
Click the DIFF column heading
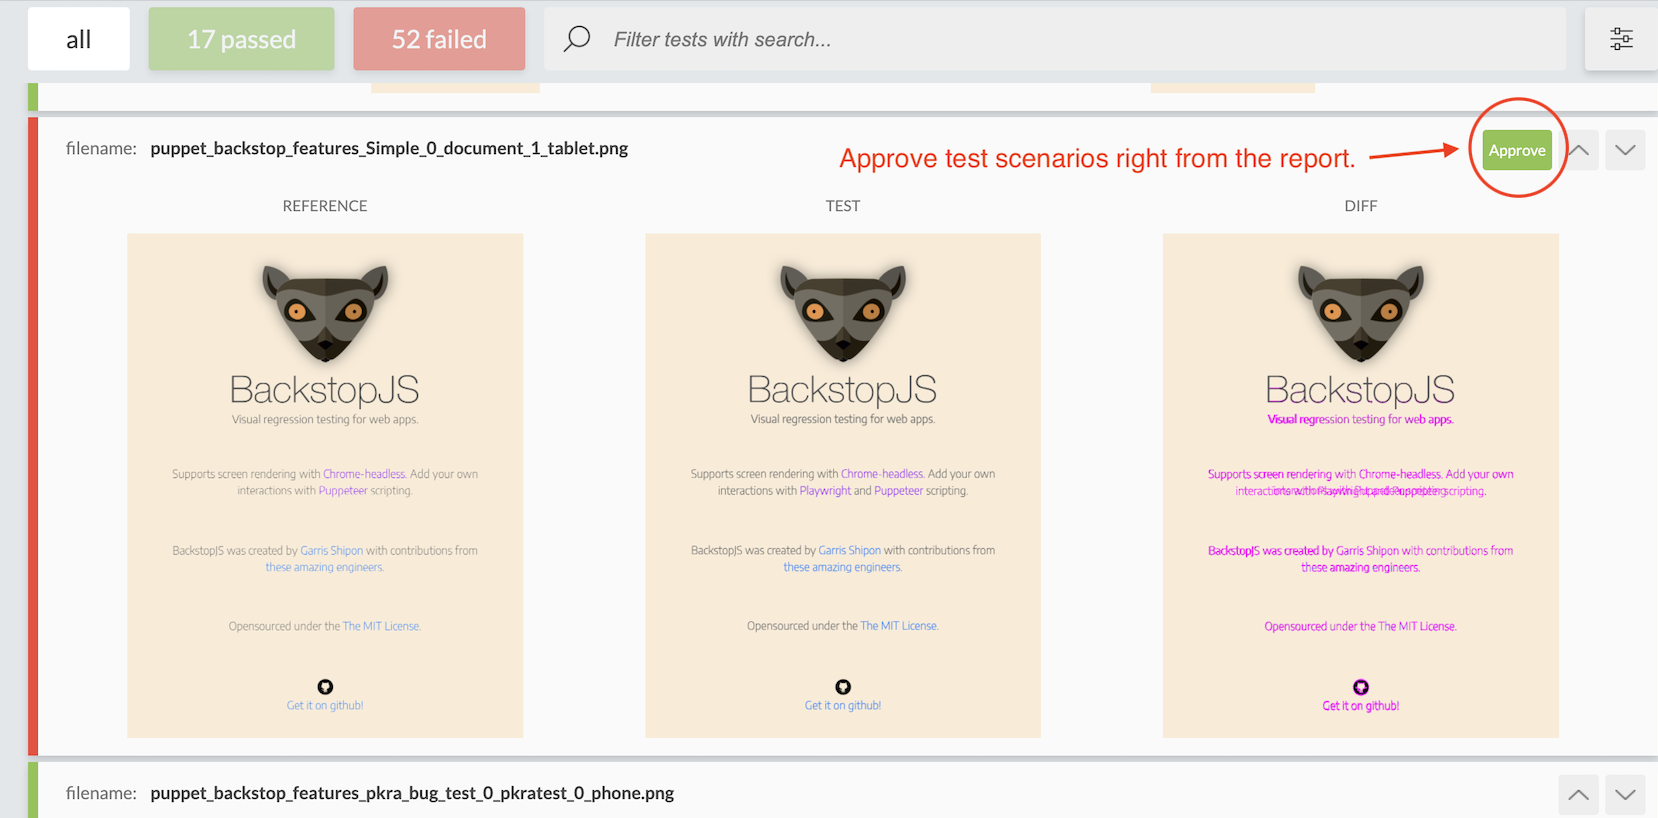click(1361, 206)
